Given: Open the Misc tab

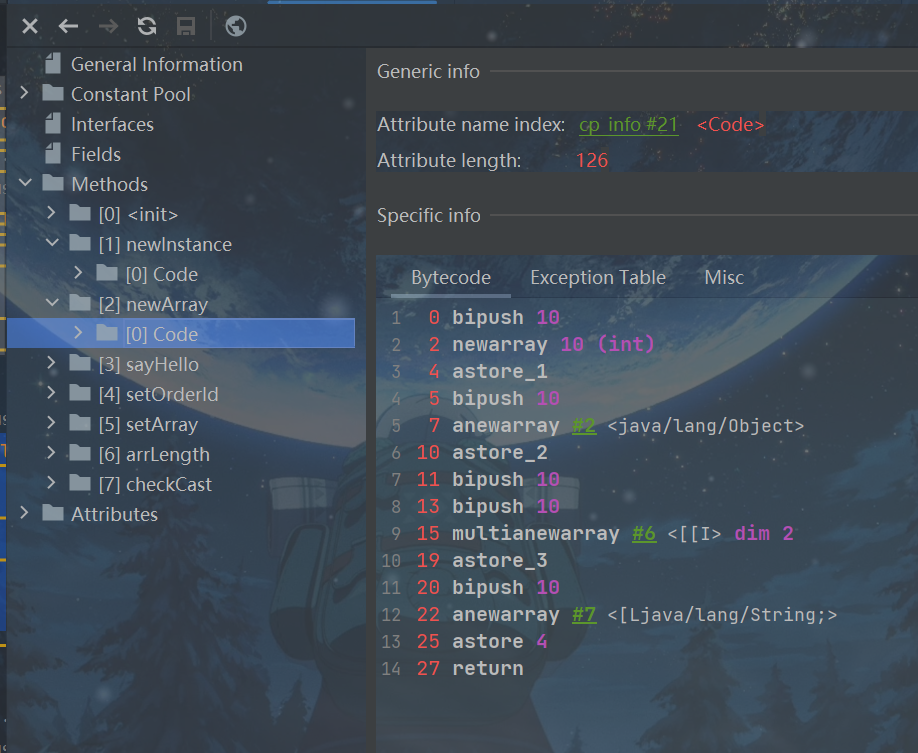Looking at the screenshot, I should pyautogui.click(x=724, y=278).
